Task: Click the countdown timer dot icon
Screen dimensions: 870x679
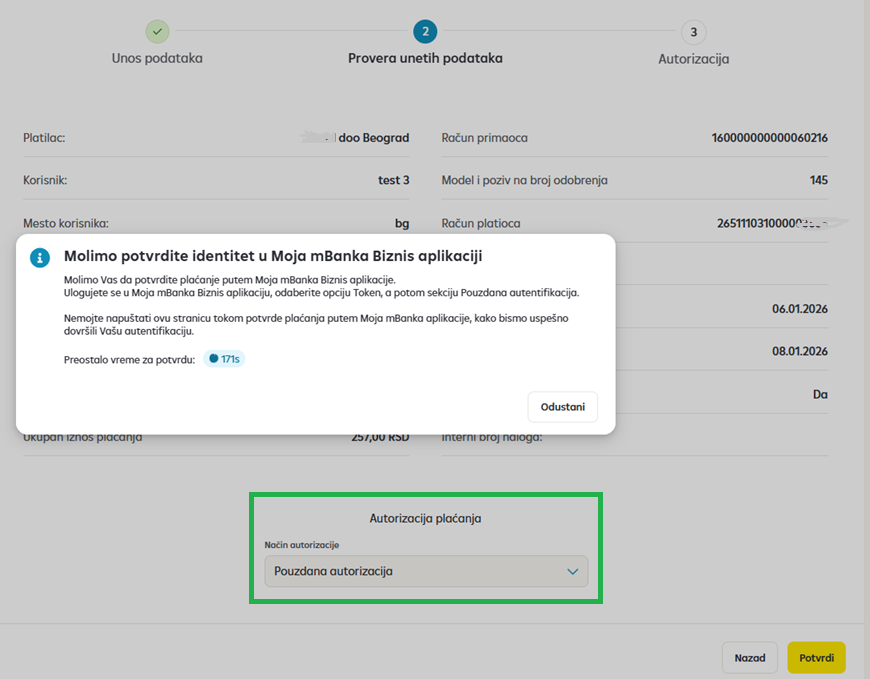Action: pyautogui.click(x=214, y=358)
